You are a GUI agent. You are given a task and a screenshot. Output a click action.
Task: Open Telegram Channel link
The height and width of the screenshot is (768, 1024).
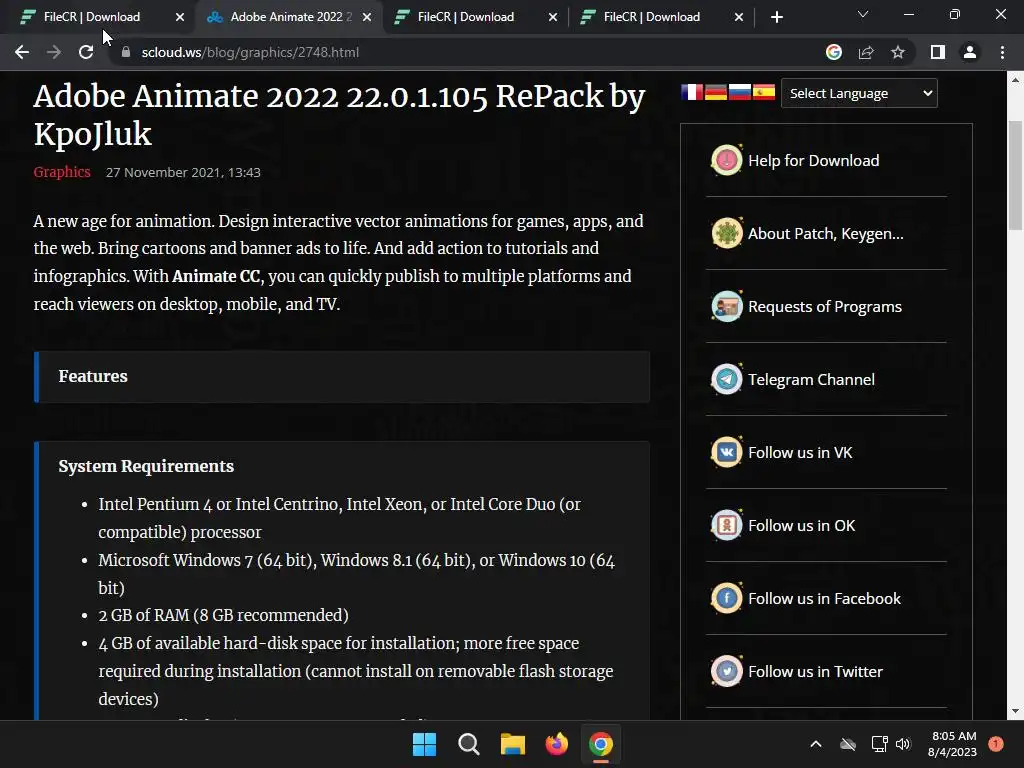pyautogui.click(x=811, y=379)
